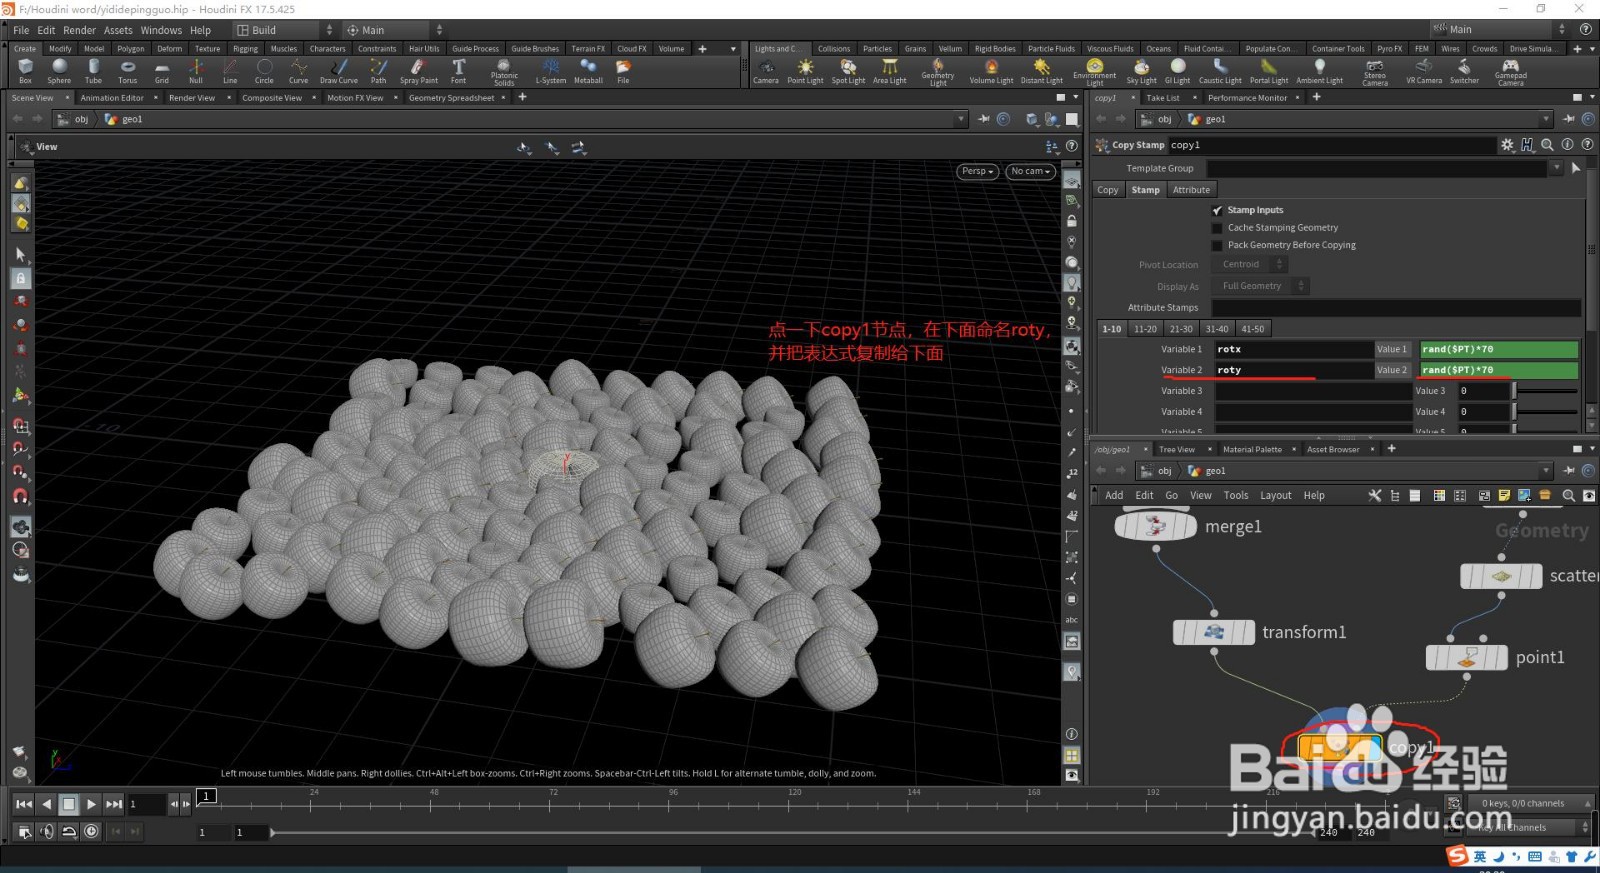Select the Grid shelf tool
1600x873 pixels.
tap(162, 71)
